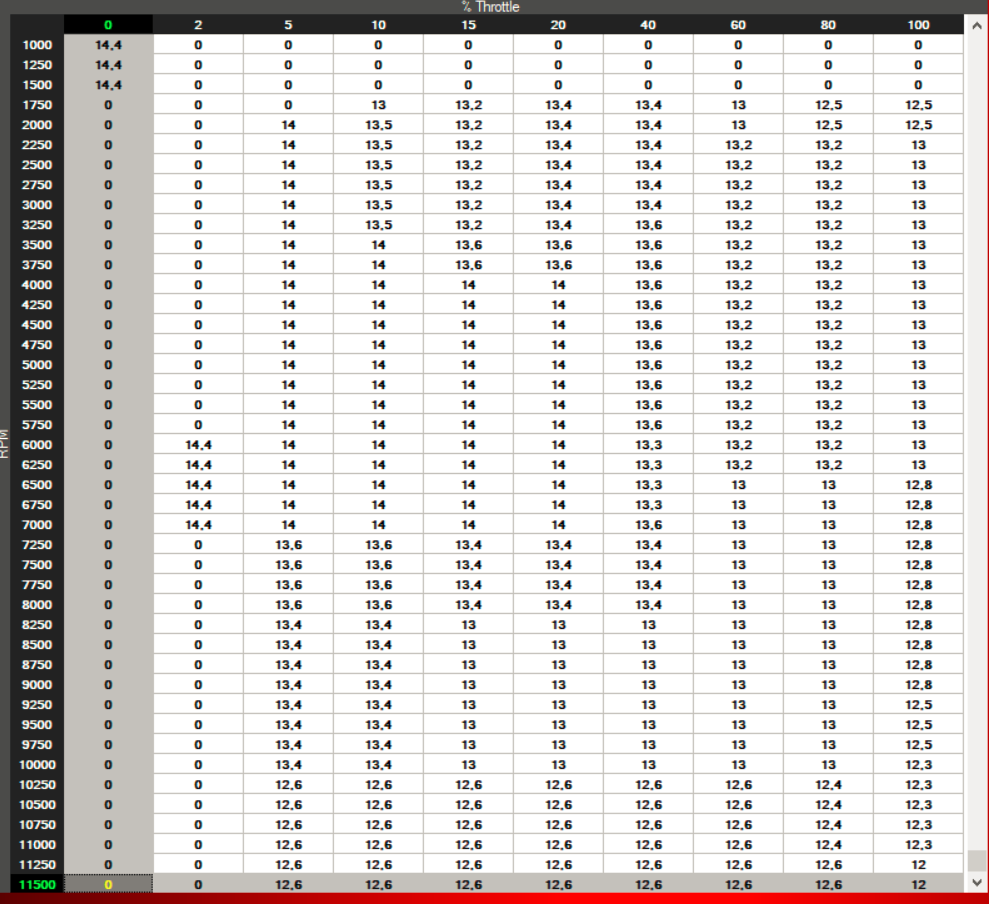Select the 100% throttle column header

click(x=918, y=25)
